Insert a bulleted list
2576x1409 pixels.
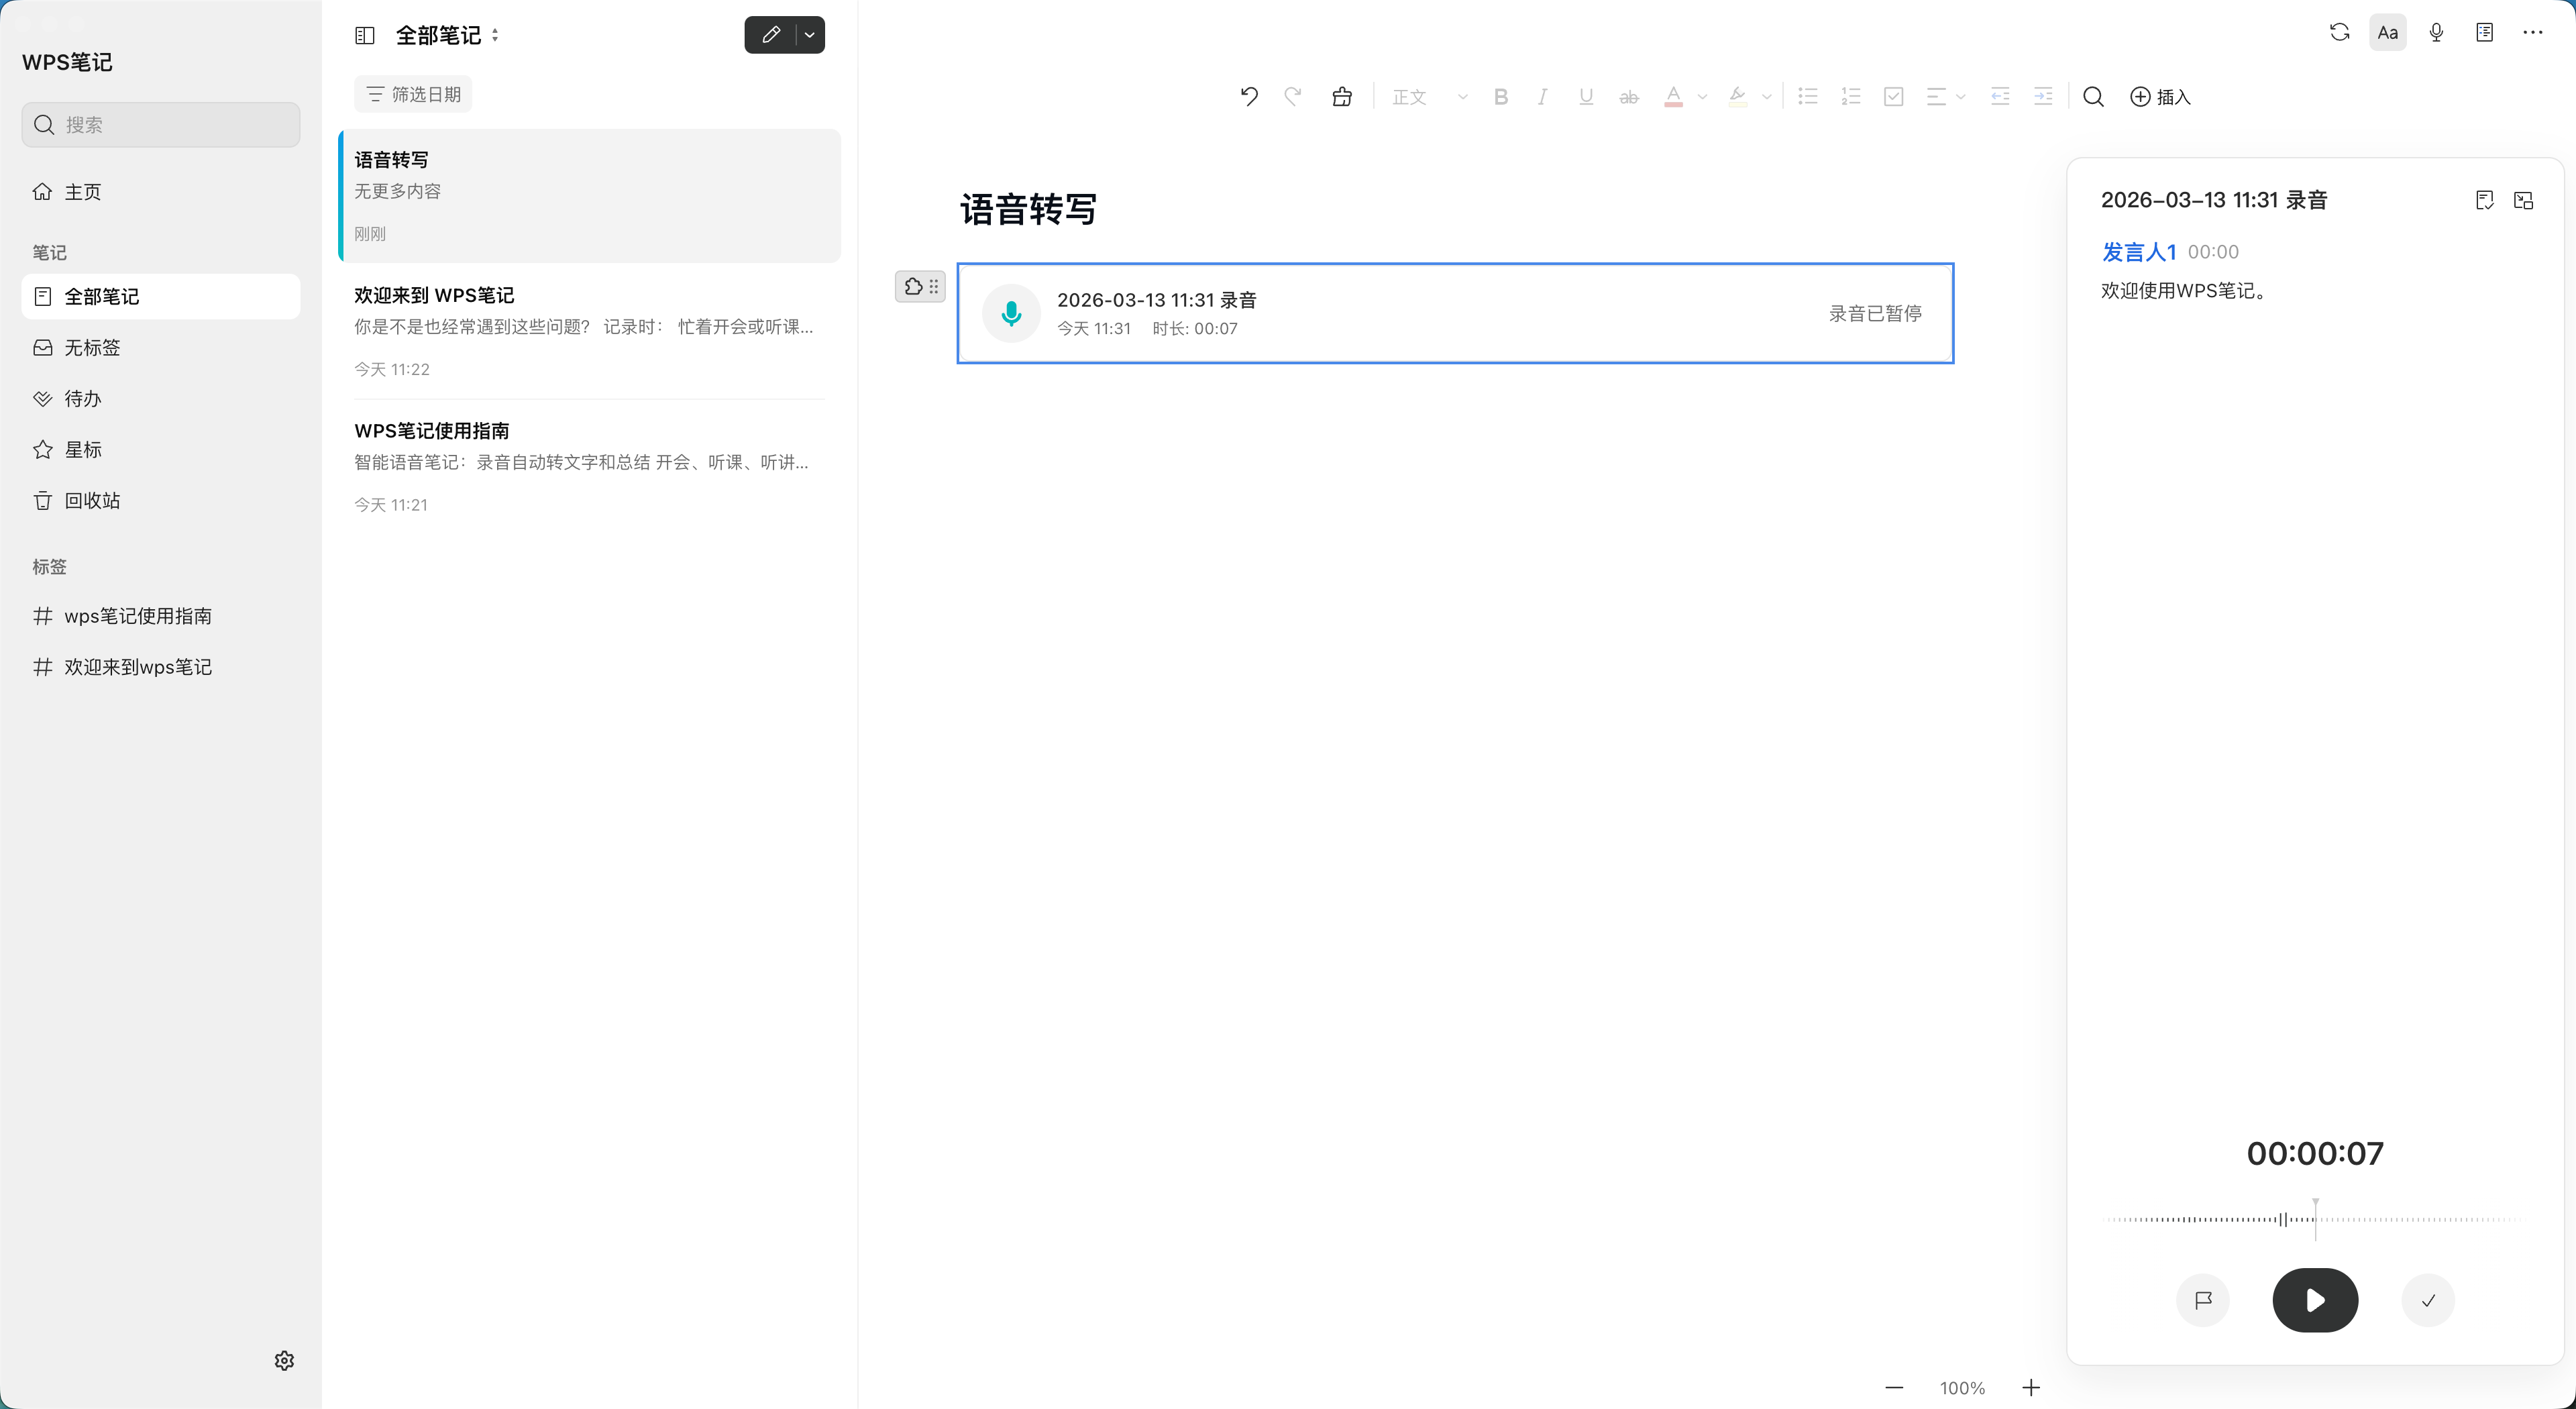click(1807, 96)
